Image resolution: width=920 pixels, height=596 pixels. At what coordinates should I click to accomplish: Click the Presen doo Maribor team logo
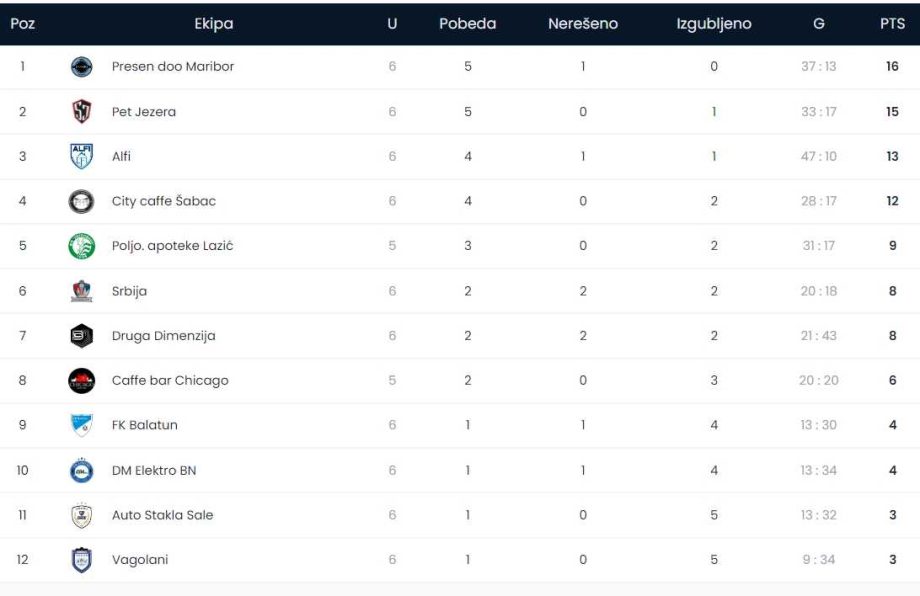(82, 67)
